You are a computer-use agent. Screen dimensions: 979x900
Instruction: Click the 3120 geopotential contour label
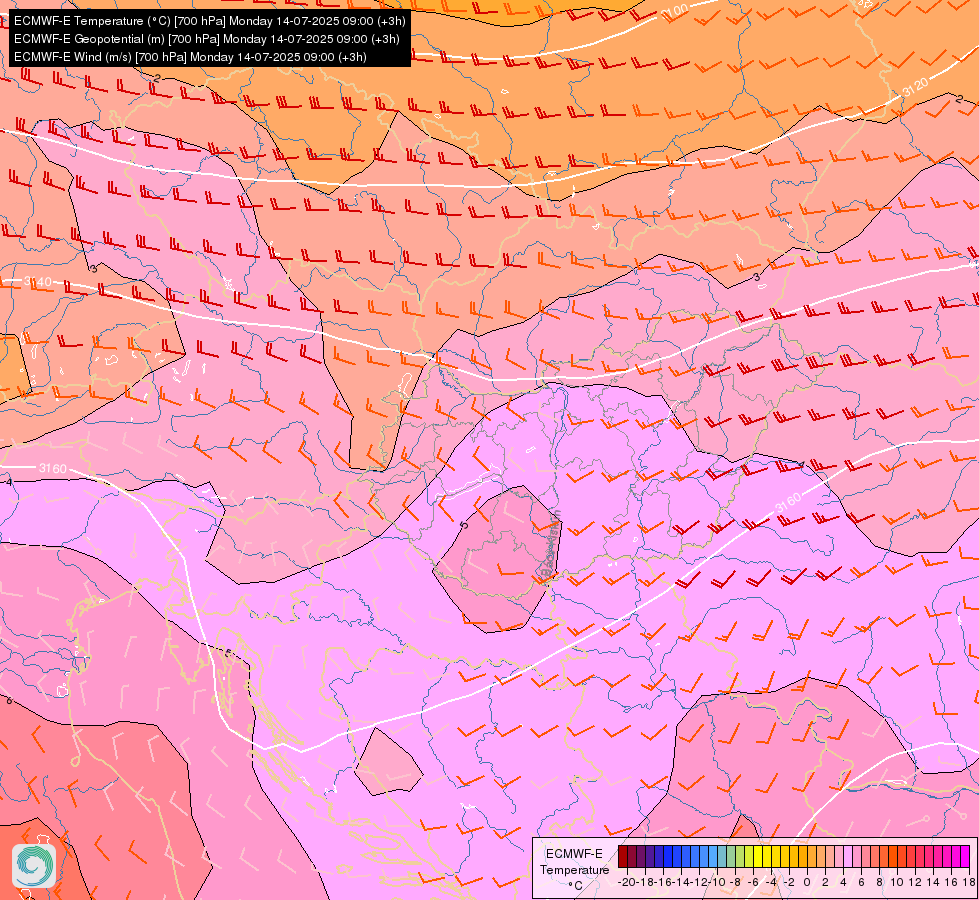coord(915,87)
